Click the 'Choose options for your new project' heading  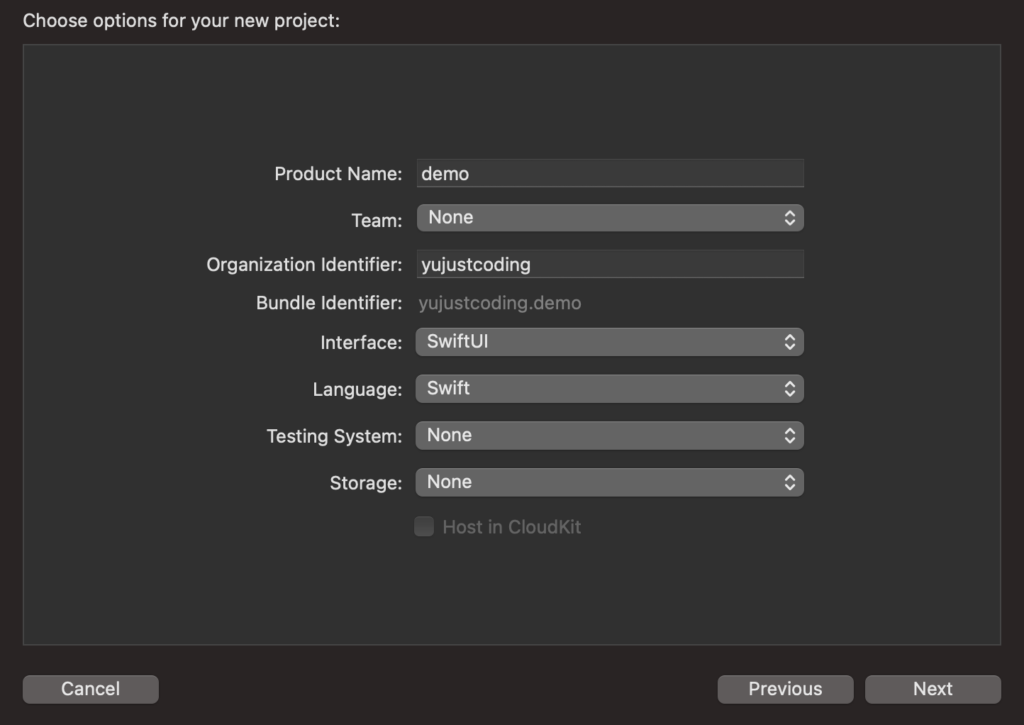(181, 20)
